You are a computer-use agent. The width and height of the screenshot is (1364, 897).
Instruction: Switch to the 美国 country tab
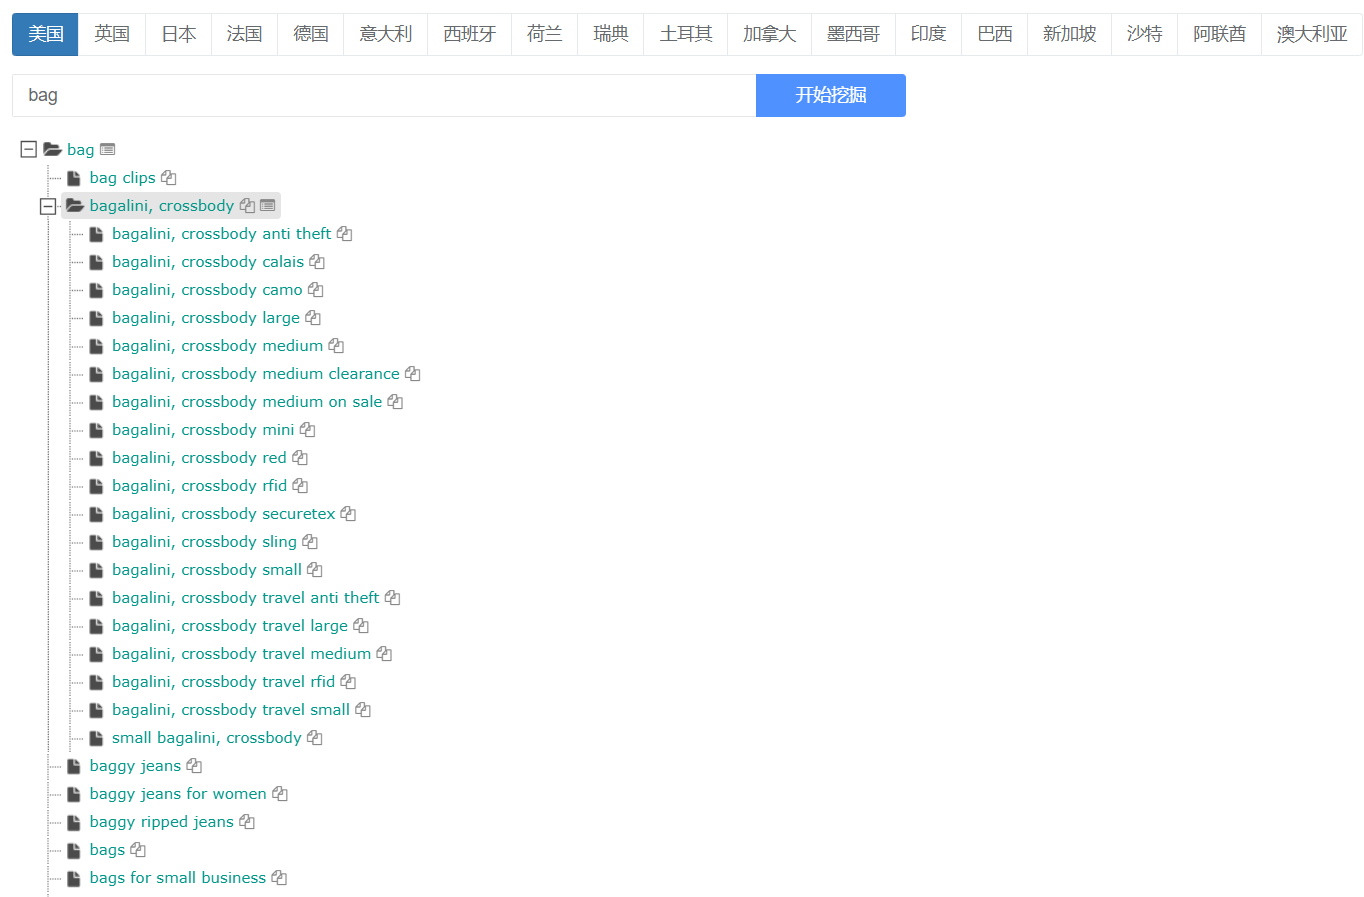click(45, 34)
